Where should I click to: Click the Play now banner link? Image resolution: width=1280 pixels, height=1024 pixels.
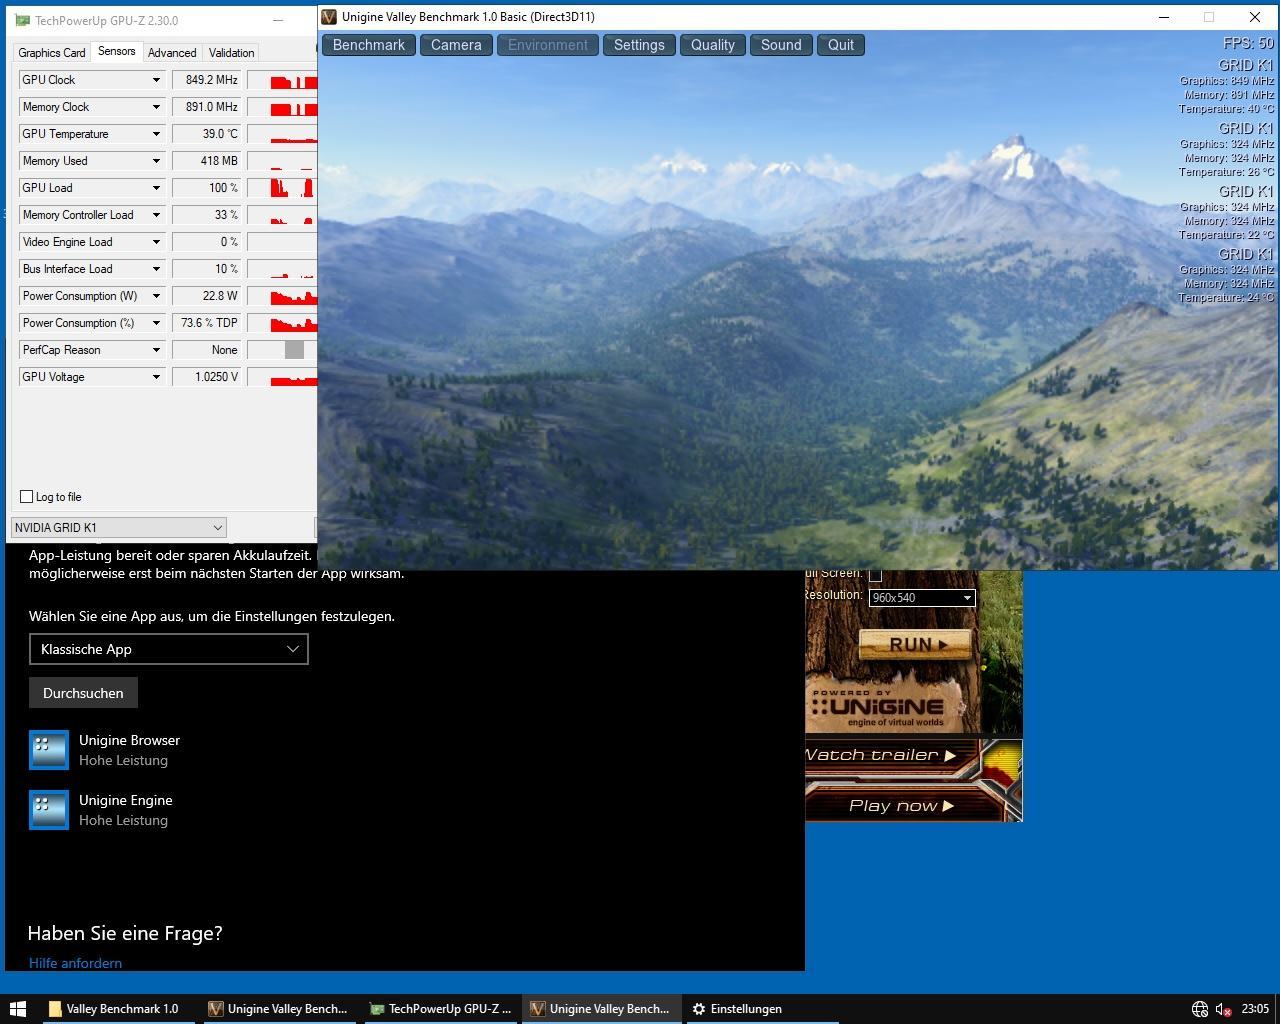tap(900, 805)
